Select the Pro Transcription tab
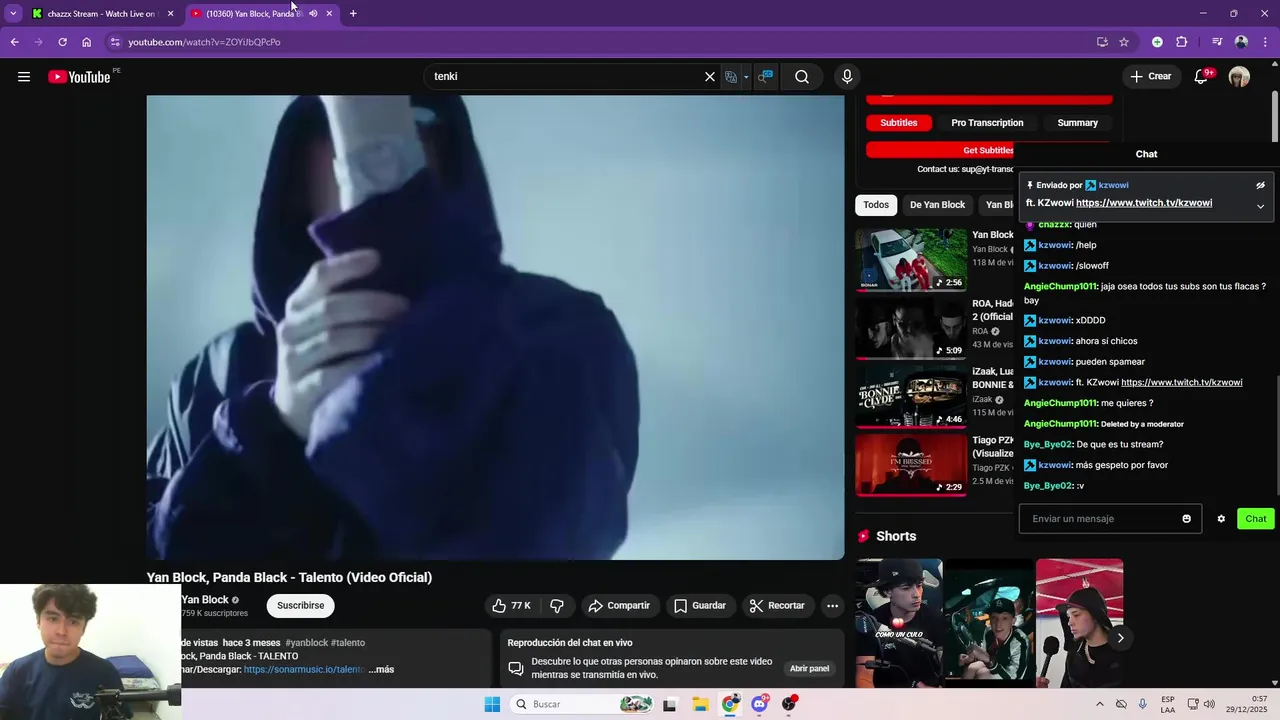This screenshot has width=1280, height=720. pyautogui.click(x=987, y=123)
